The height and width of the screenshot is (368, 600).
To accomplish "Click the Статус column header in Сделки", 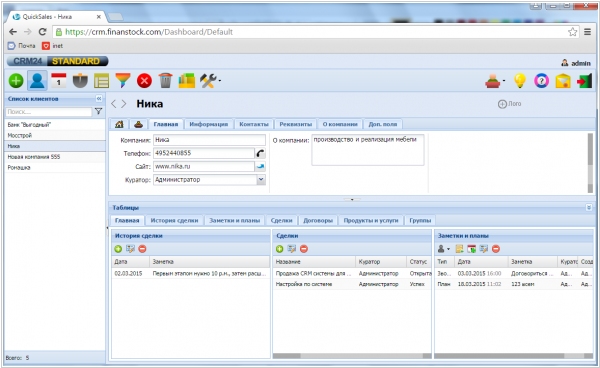I will (418, 262).
